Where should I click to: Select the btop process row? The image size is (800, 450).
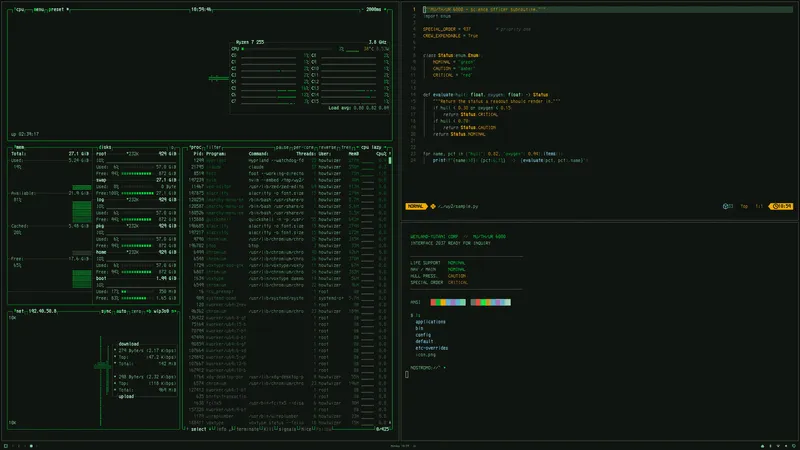[289, 245]
